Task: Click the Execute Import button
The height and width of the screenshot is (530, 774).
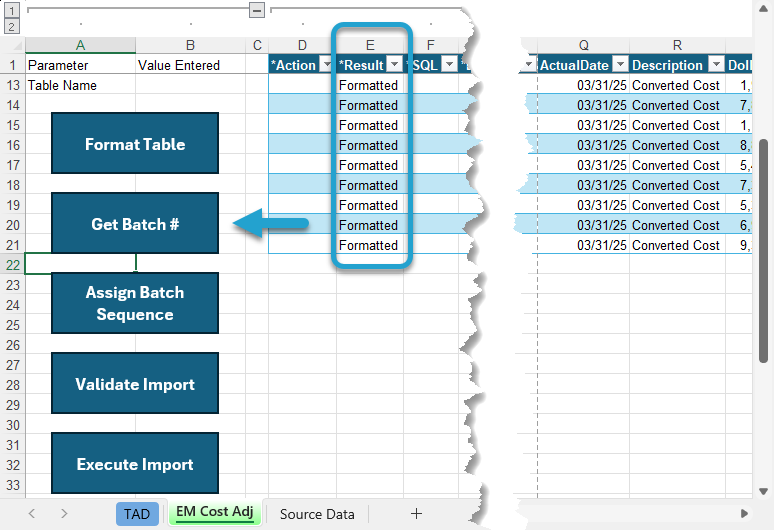Action: pos(135,463)
